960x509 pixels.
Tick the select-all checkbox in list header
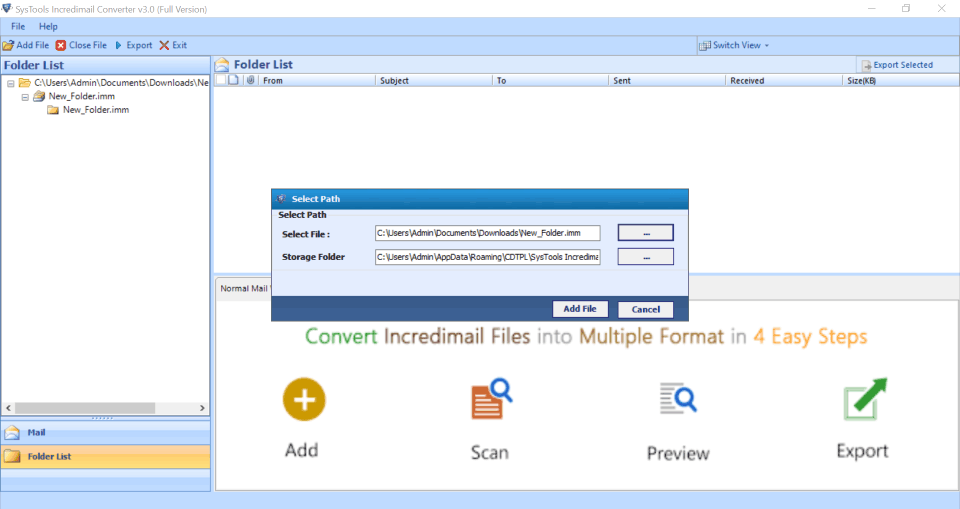click(220, 80)
